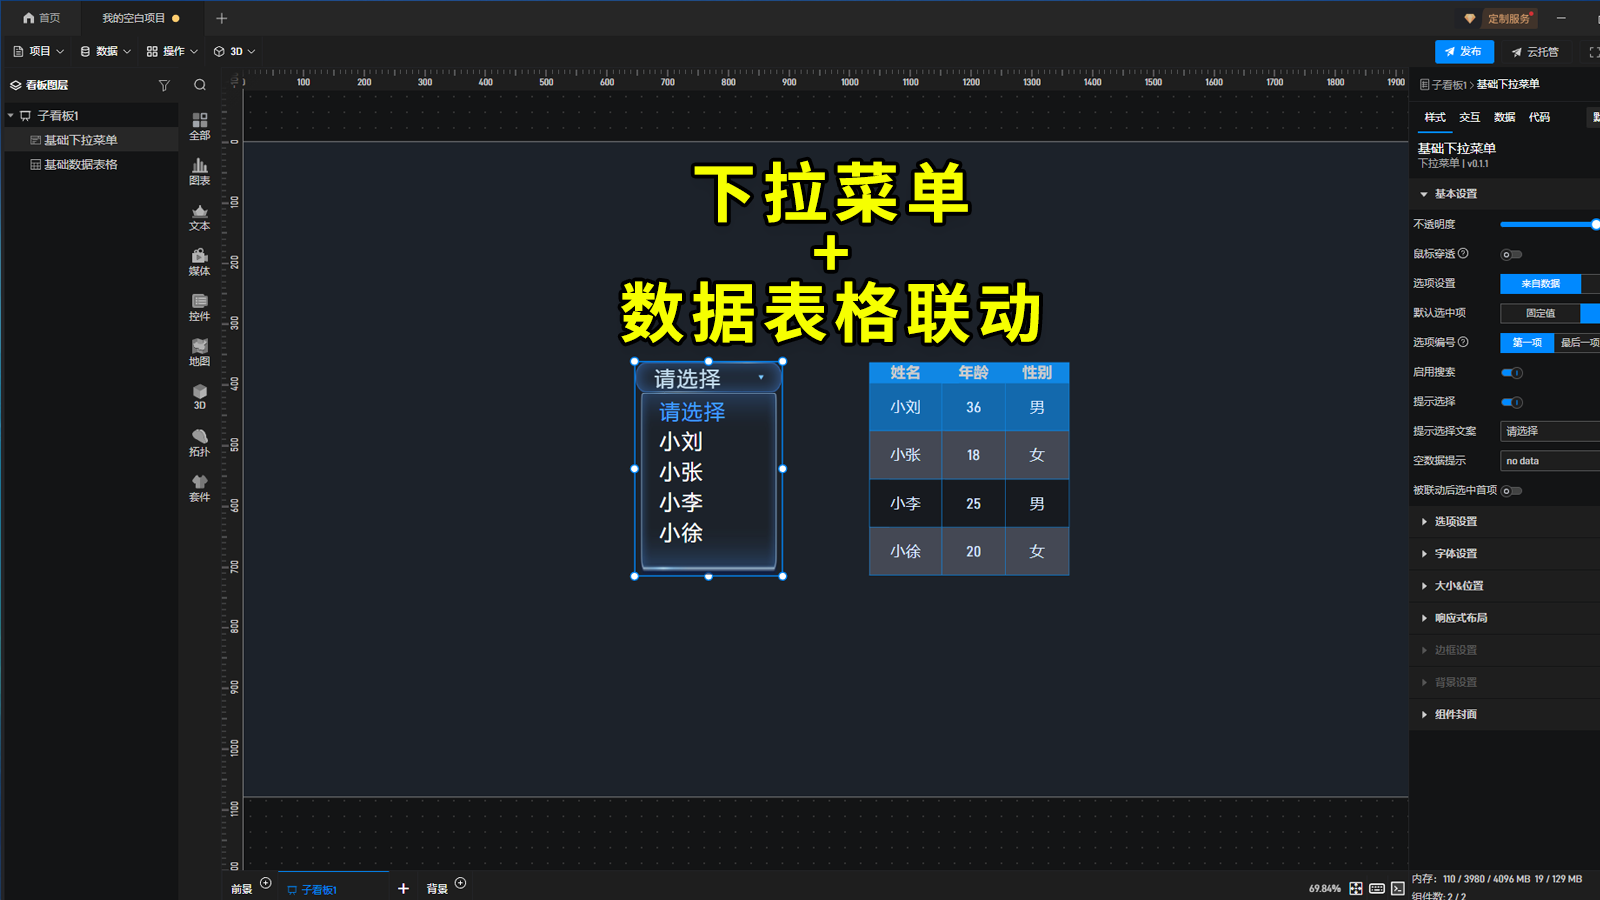This screenshot has height=900, width=1600.
Task: Open the 首页 tab
Action: click(x=42, y=17)
